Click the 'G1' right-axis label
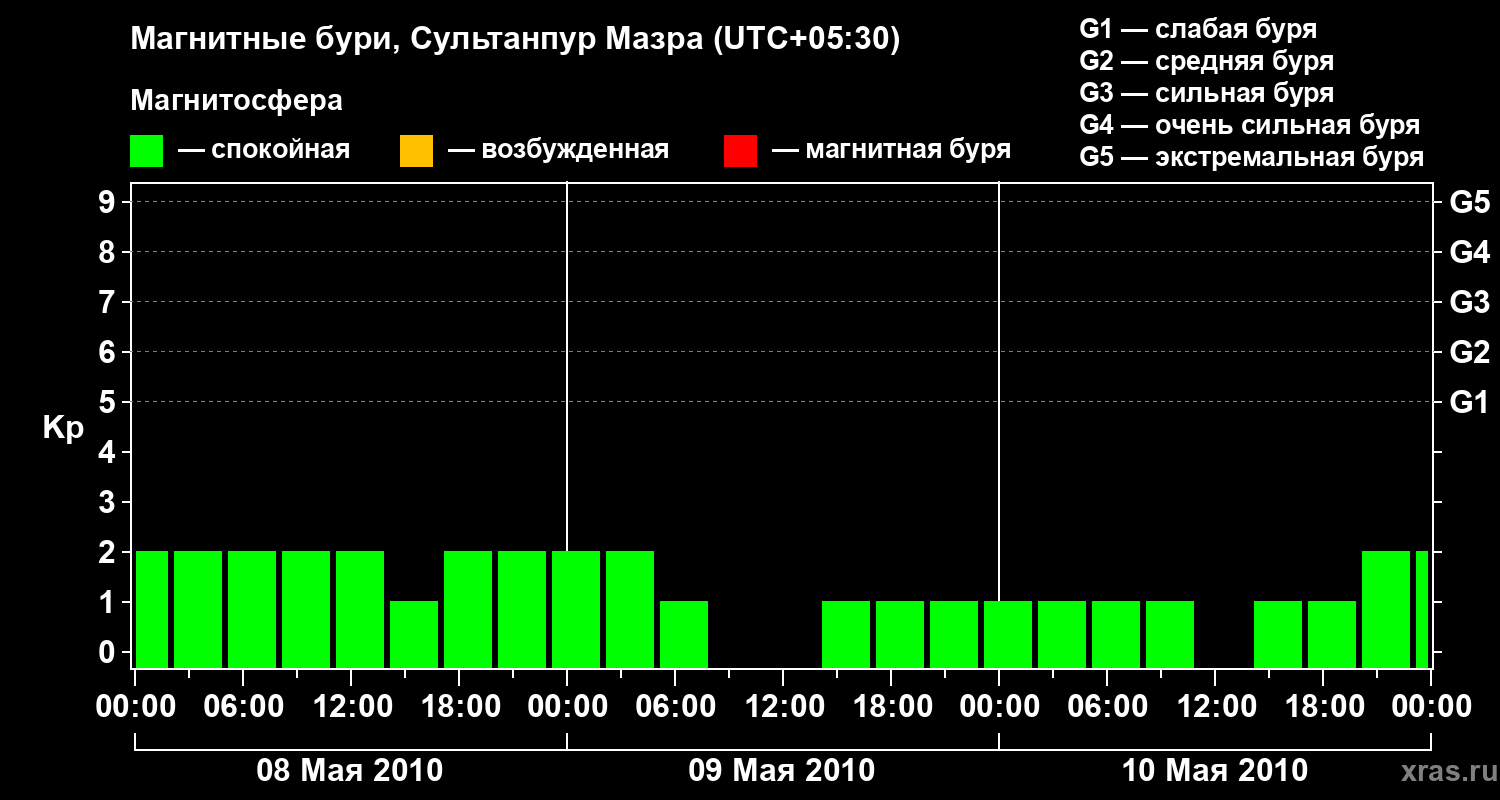Screen dimensions: 1500x800 pos(1469,402)
